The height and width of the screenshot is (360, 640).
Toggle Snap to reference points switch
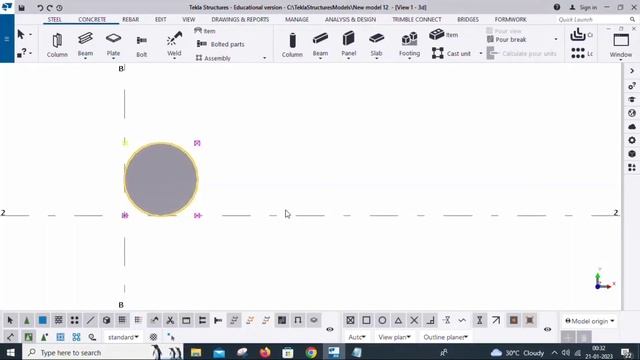(350, 320)
